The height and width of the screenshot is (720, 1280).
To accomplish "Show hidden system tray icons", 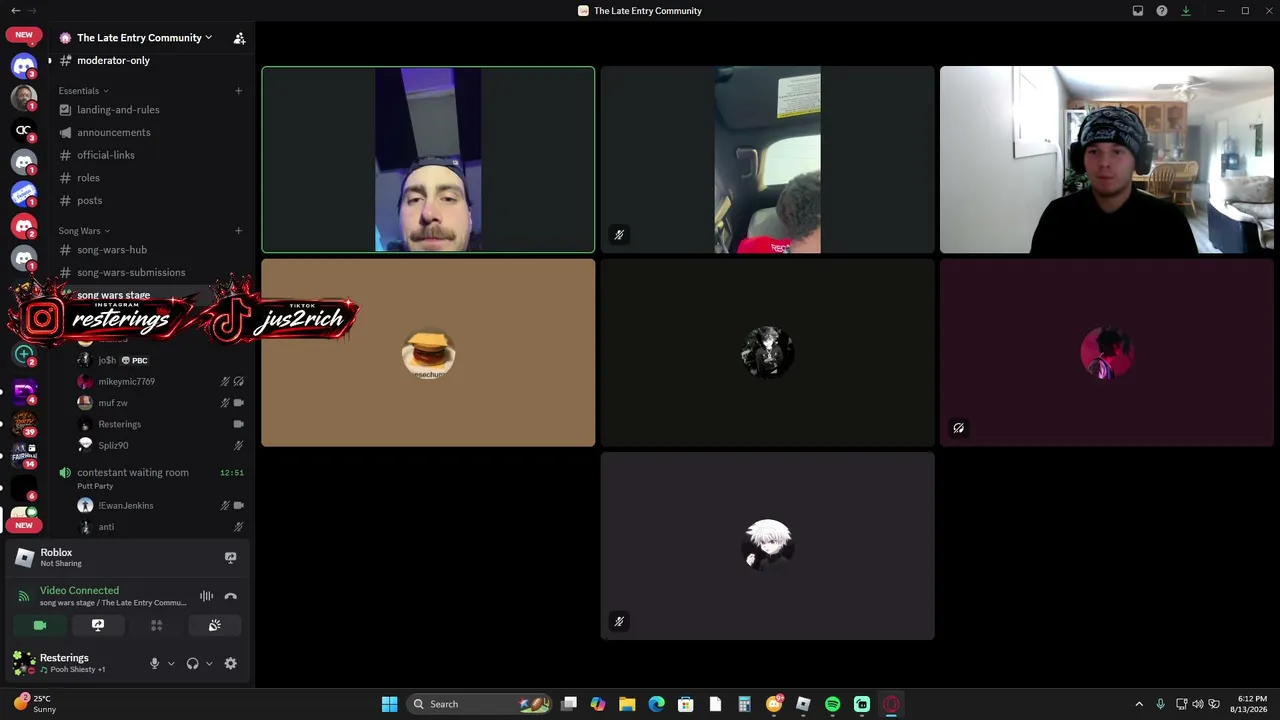I will click(x=1139, y=704).
